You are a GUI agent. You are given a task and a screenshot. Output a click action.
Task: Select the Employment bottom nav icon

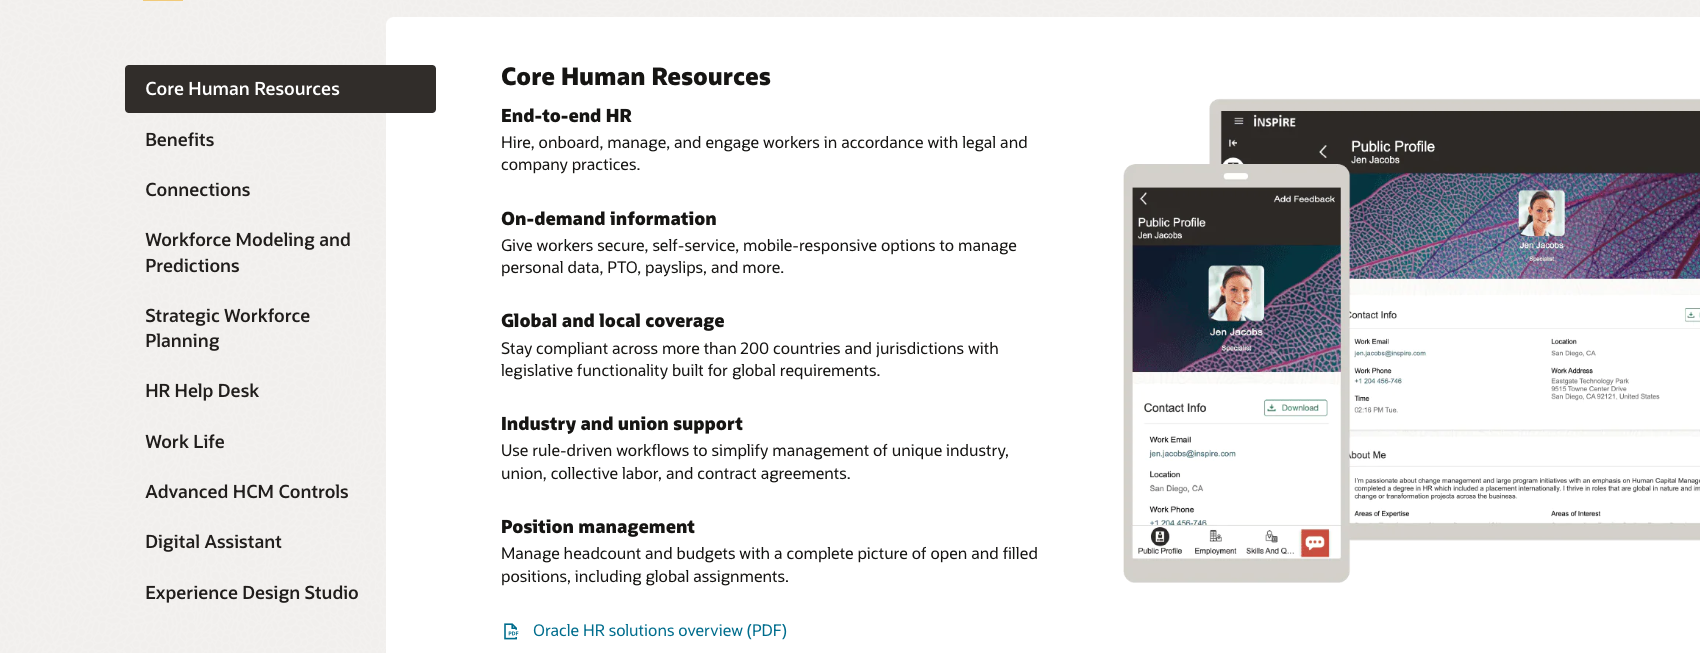[x=1215, y=542]
